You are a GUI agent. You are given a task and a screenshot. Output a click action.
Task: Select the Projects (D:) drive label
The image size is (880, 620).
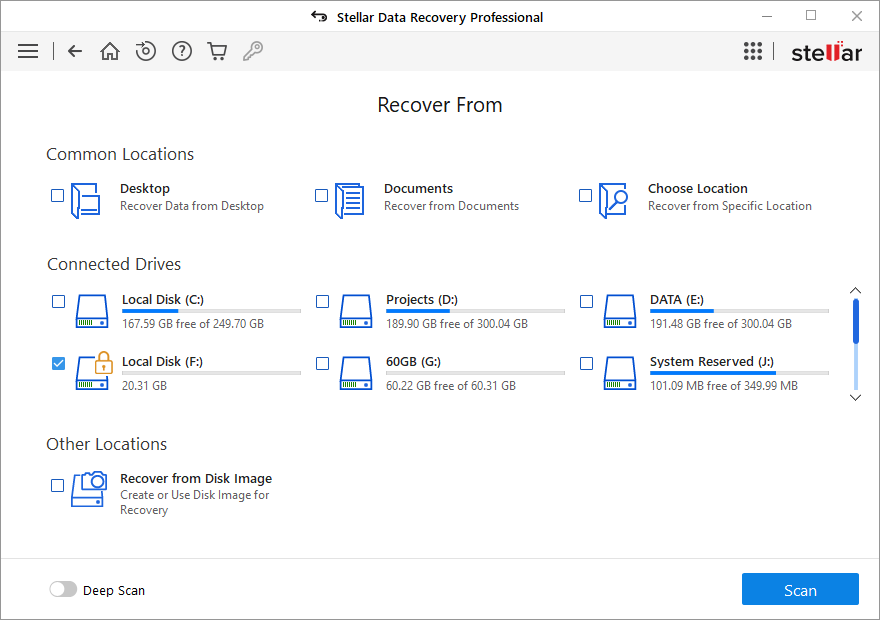pyautogui.click(x=420, y=299)
